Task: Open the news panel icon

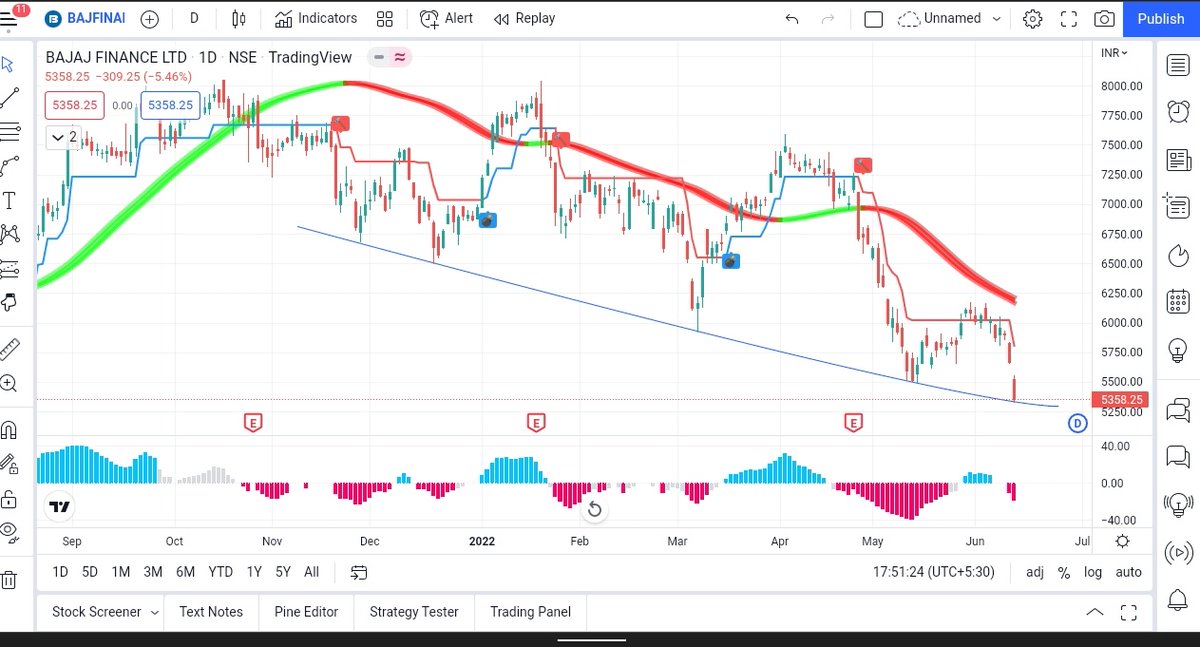Action: pyautogui.click(x=1178, y=159)
